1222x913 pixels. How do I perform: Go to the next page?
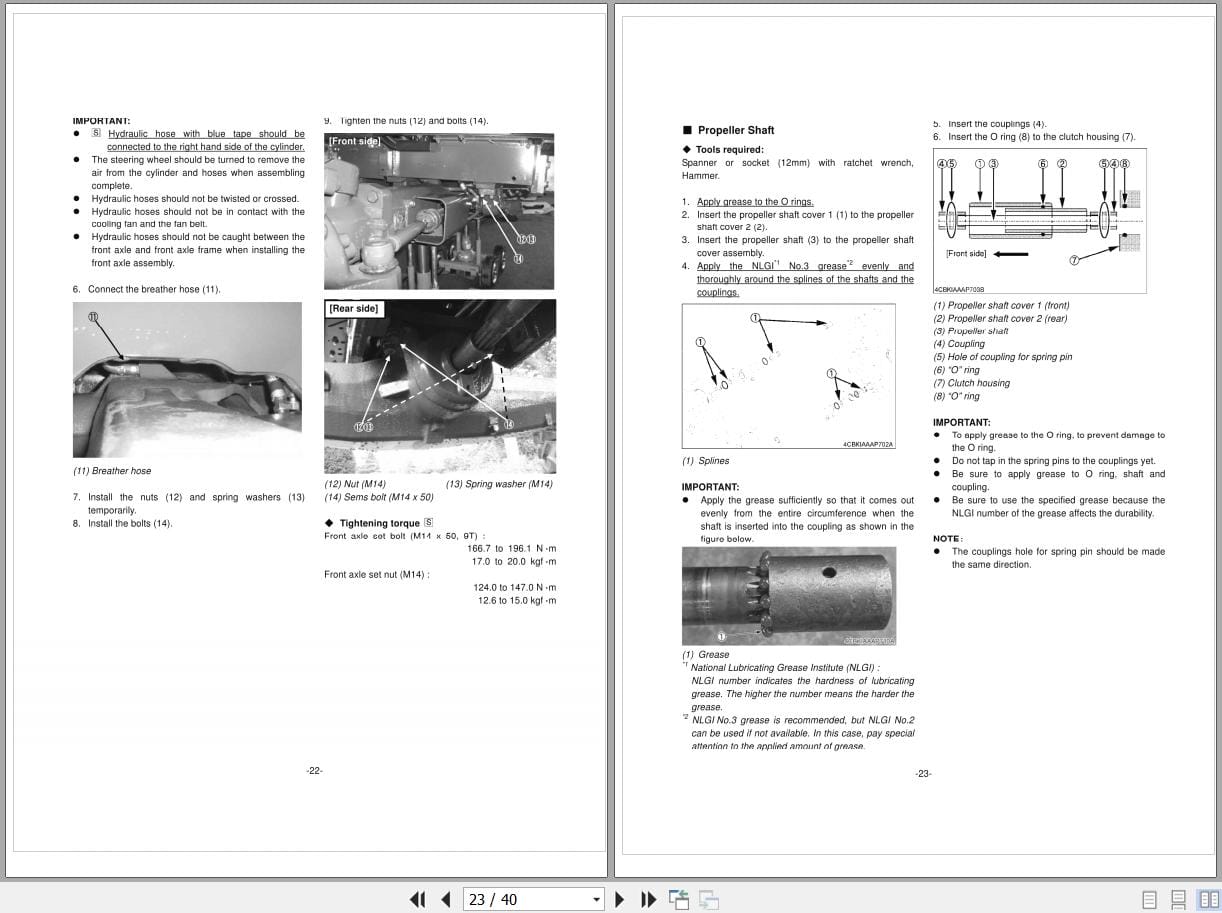[620, 899]
